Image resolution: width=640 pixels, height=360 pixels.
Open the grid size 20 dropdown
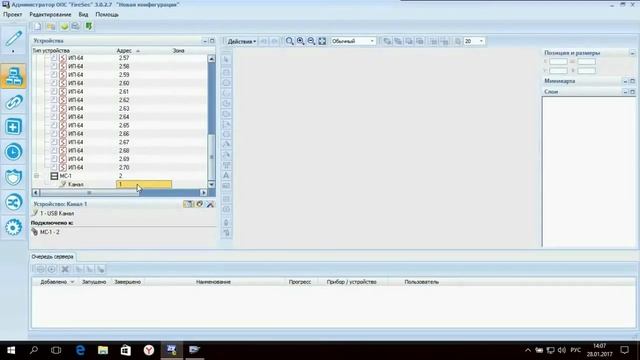click(x=474, y=41)
